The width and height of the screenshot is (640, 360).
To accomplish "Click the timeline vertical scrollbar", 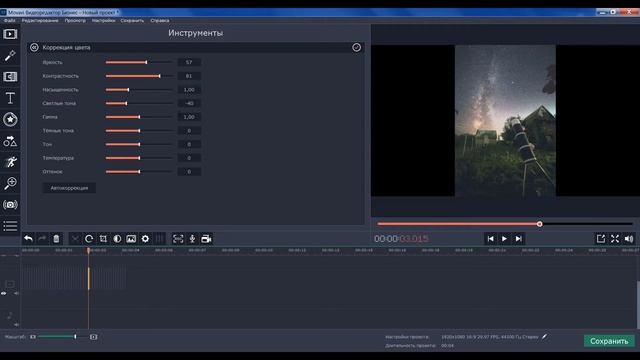I will (638, 304).
